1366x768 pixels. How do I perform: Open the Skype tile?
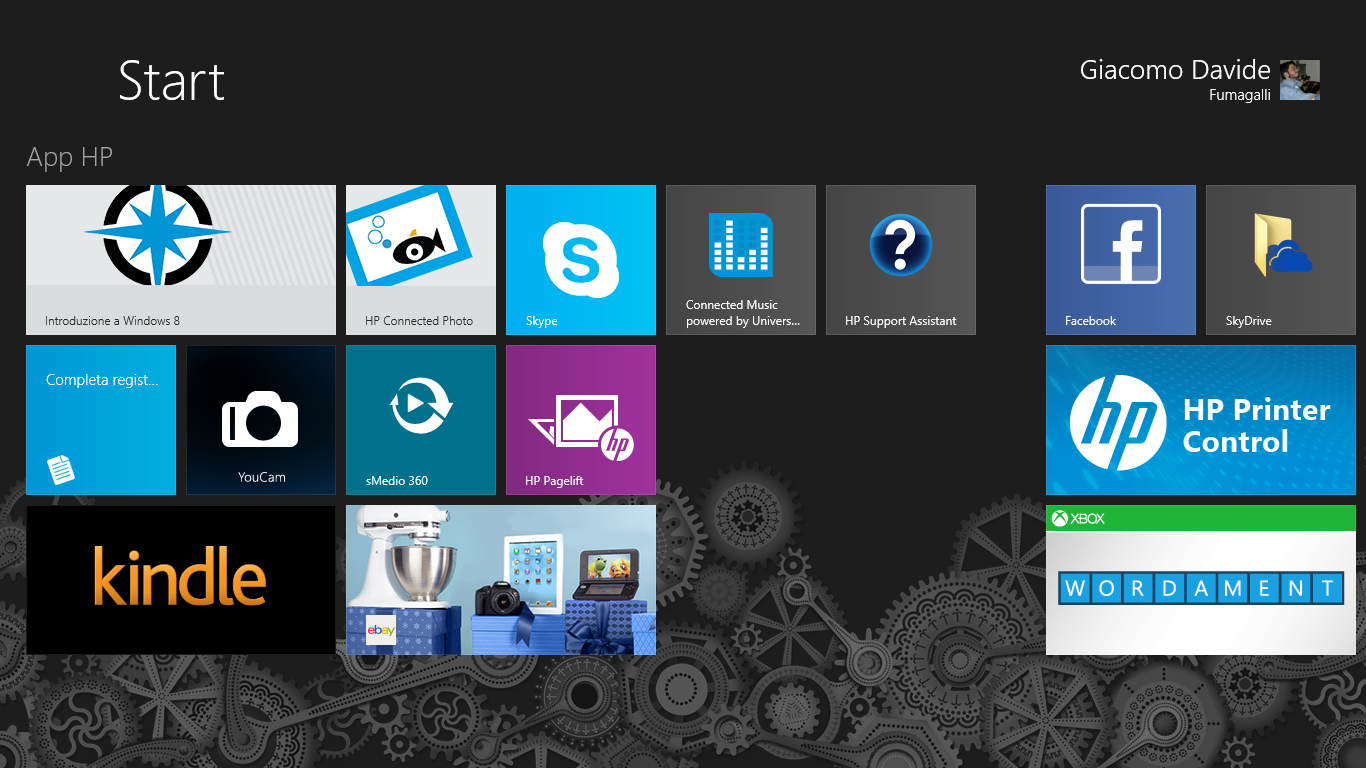581,260
